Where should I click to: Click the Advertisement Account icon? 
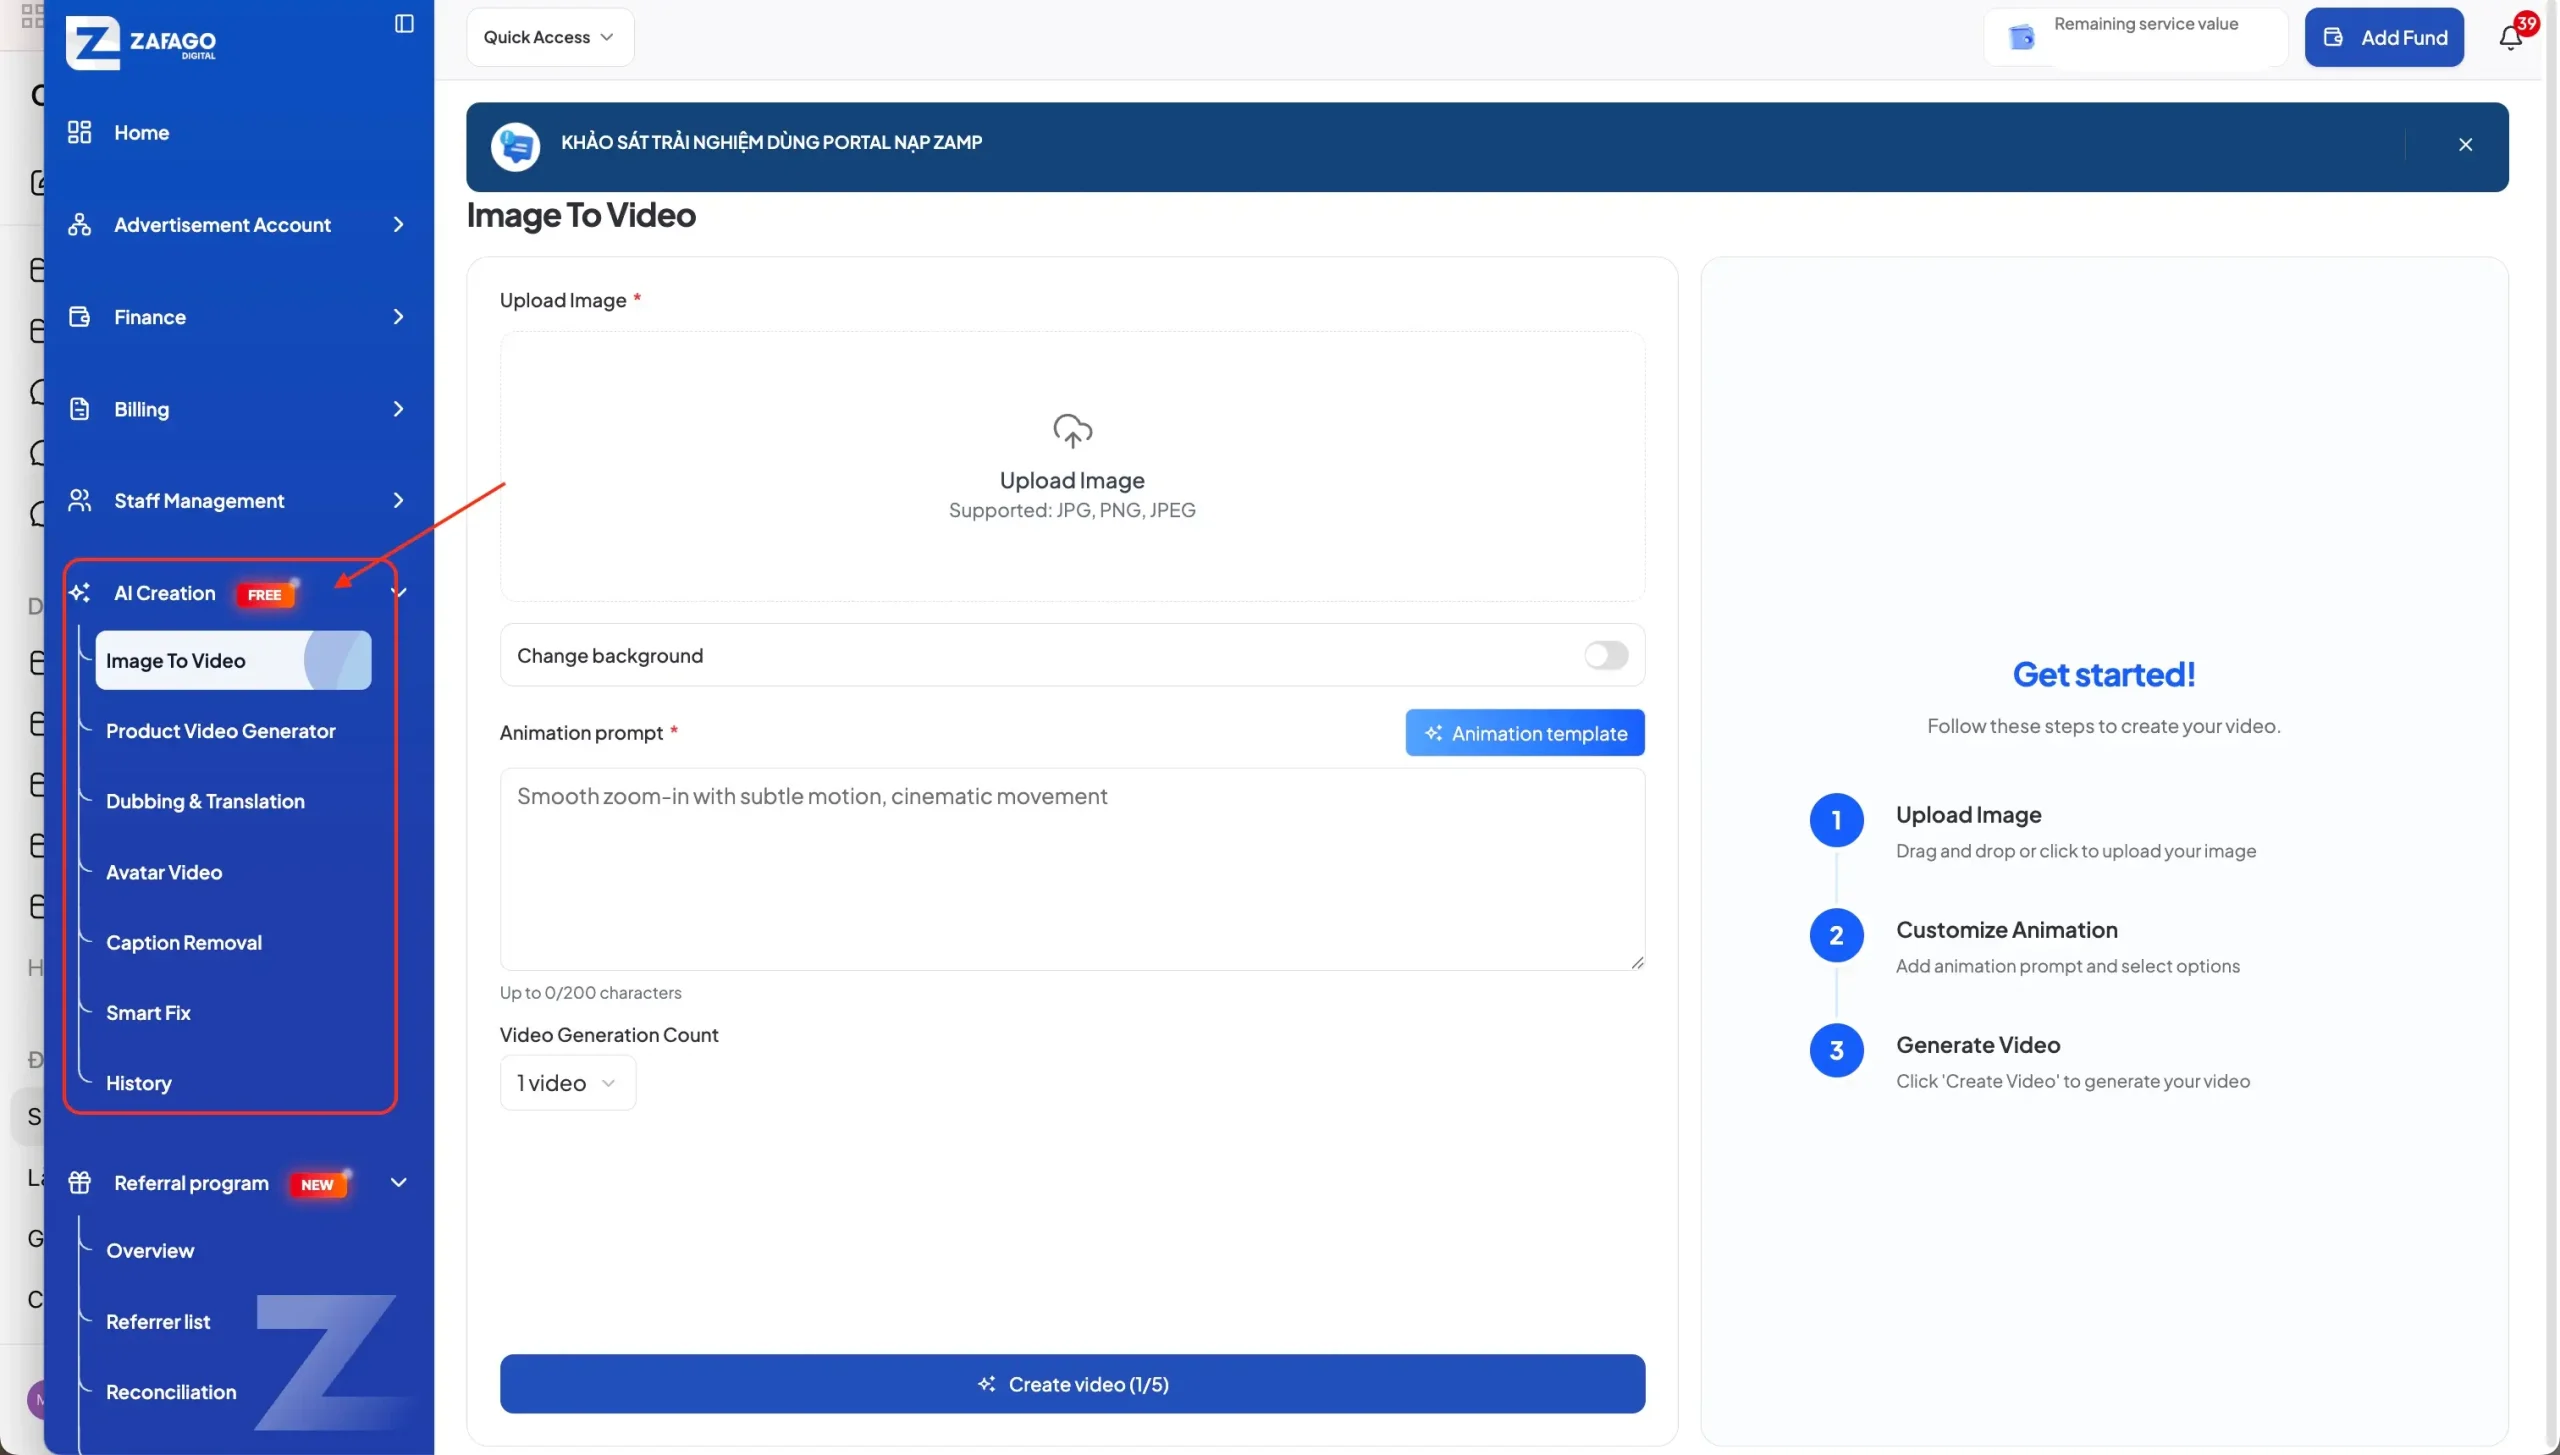pyautogui.click(x=80, y=224)
